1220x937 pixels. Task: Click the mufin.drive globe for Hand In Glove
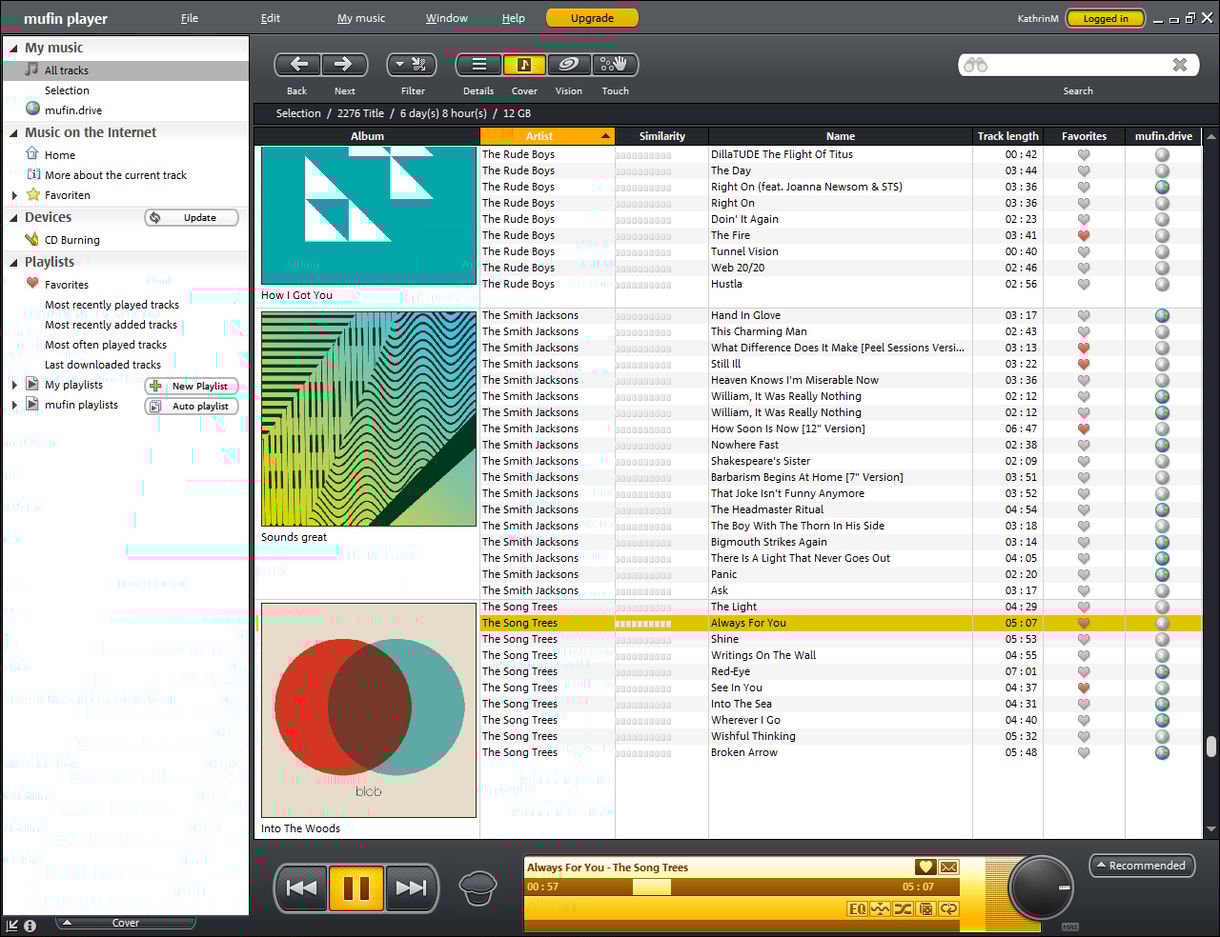pyautogui.click(x=1162, y=316)
